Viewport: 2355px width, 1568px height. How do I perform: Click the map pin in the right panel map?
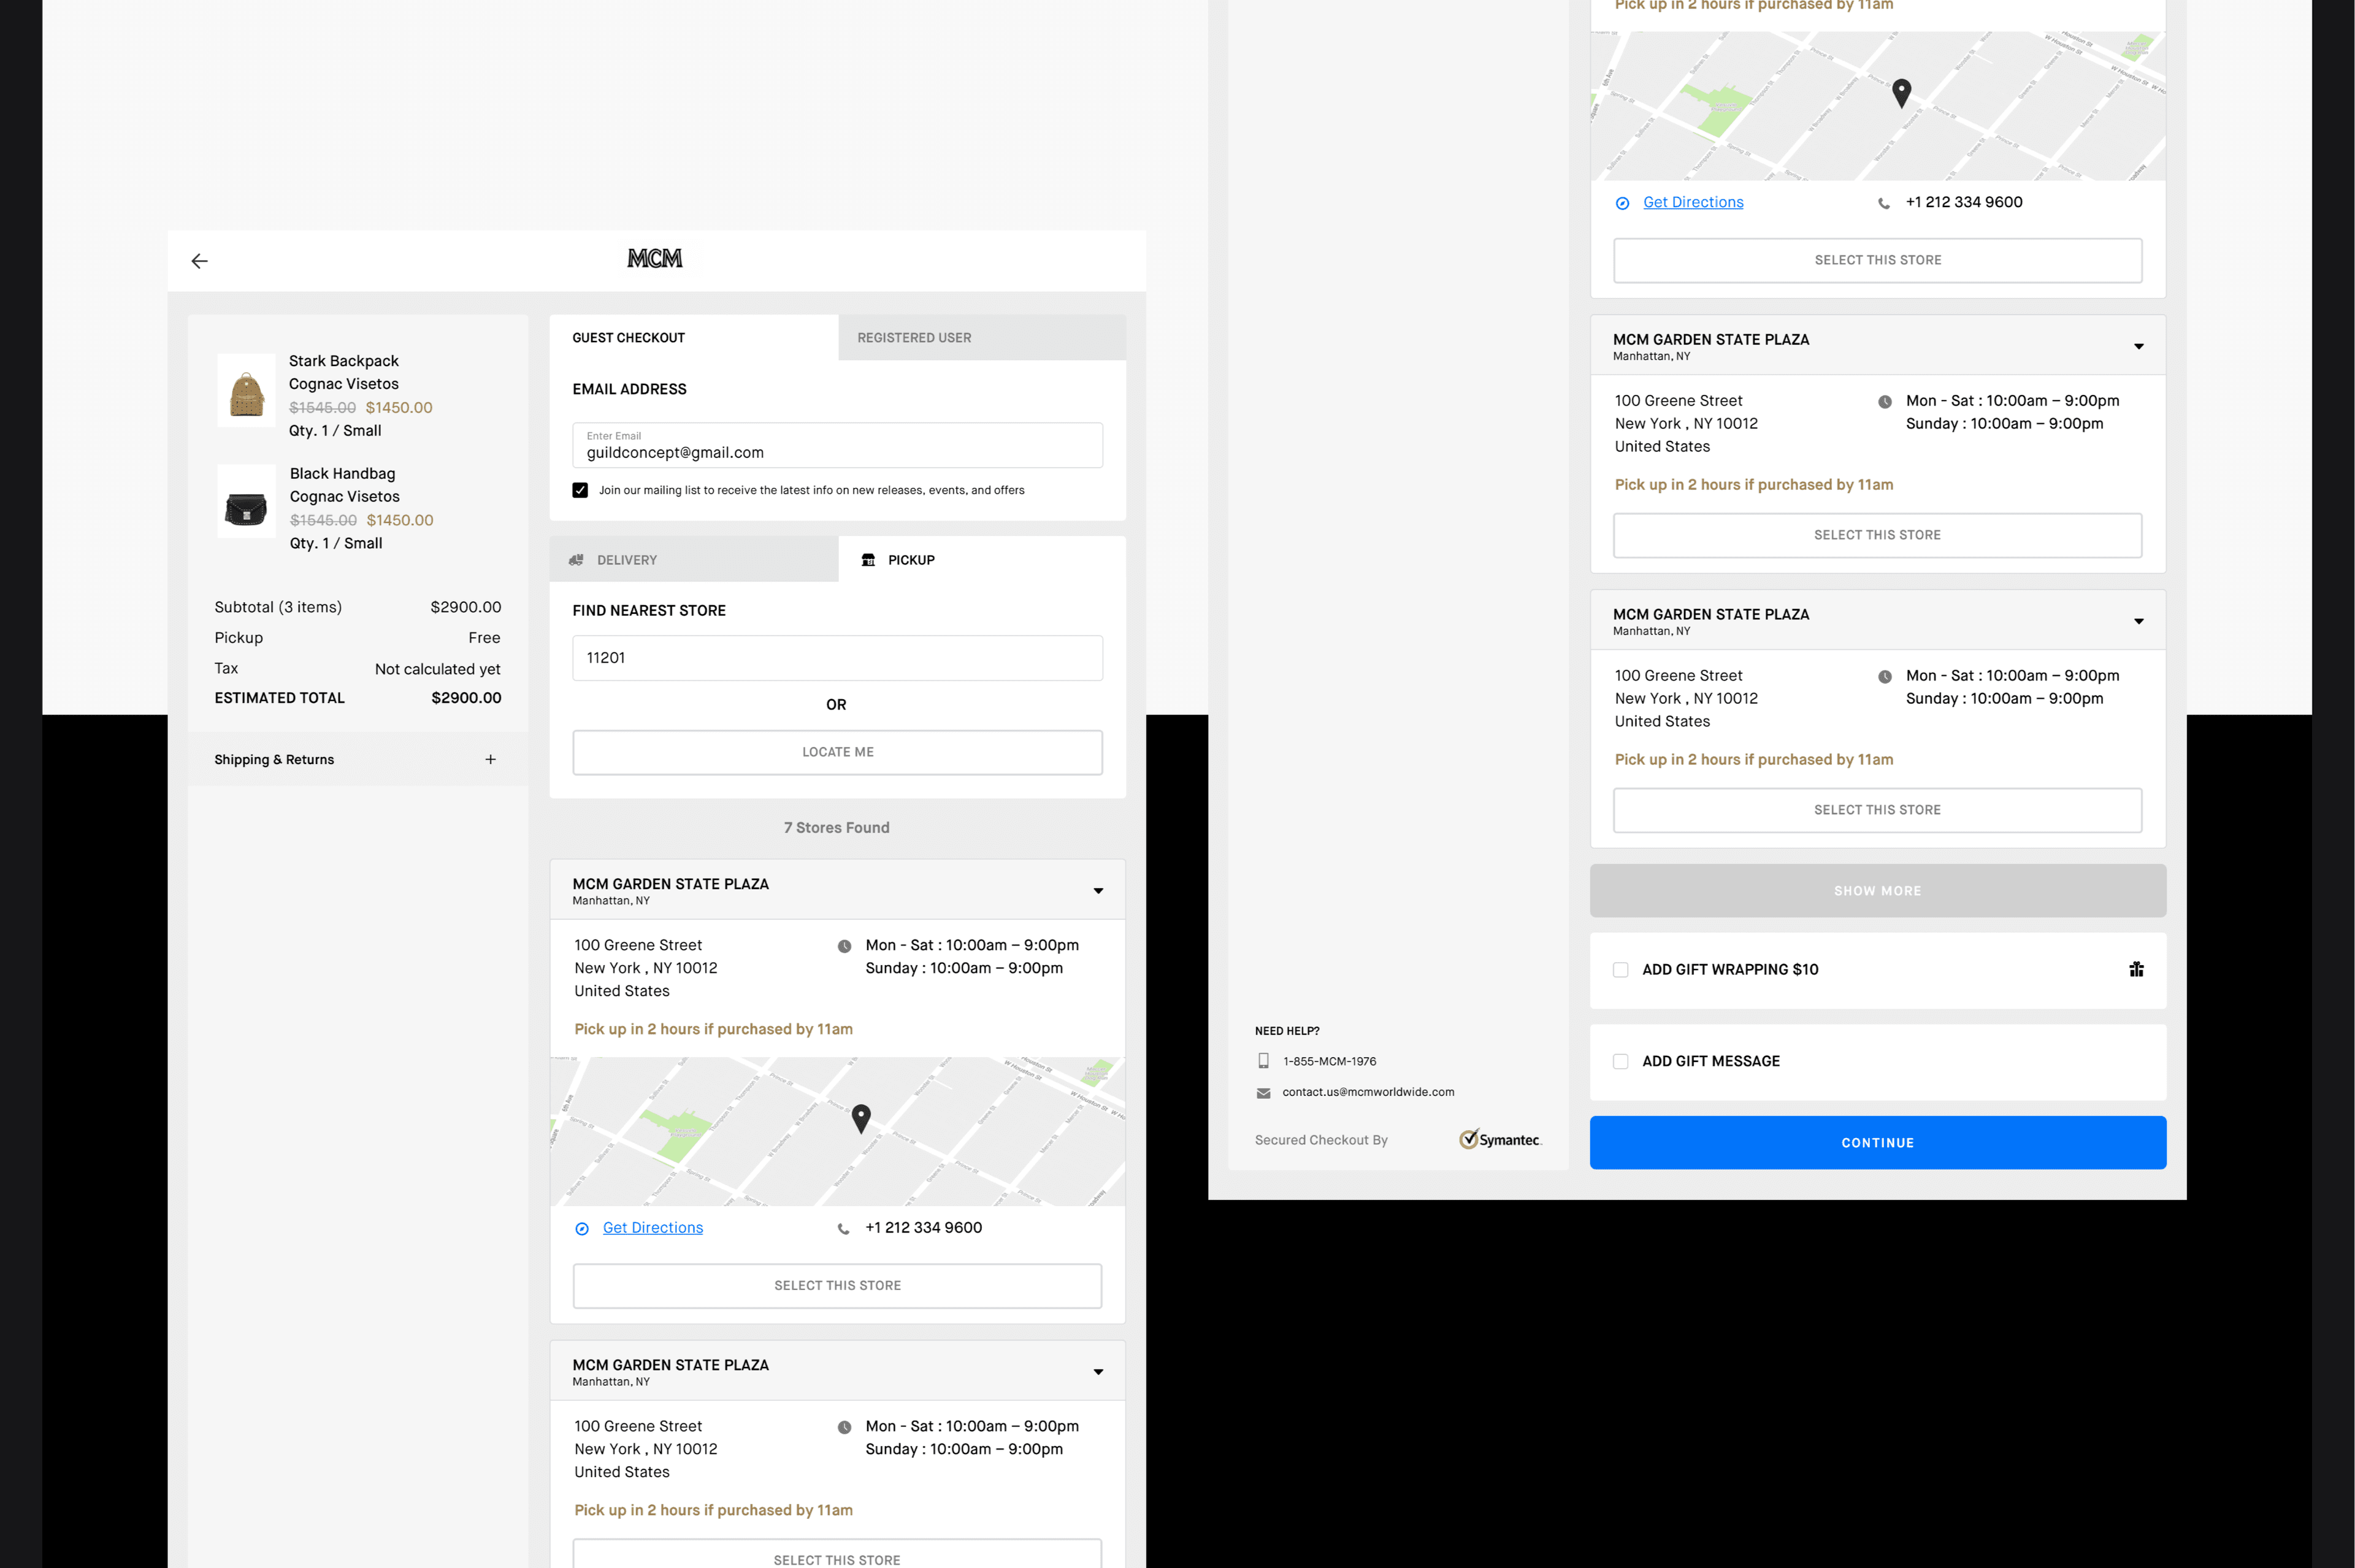click(1902, 93)
